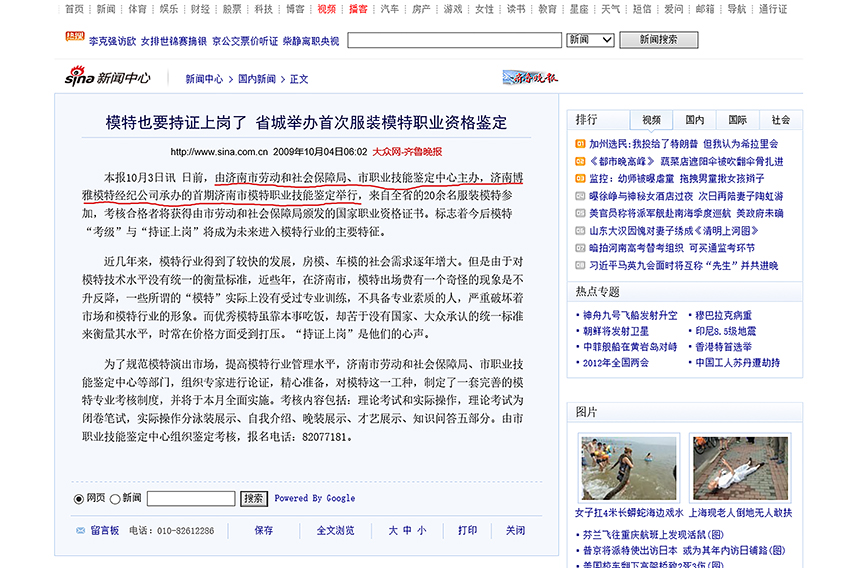Open 上海现老人倒地无人敢扶 caption link
853x568 pixels.
pos(740,513)
